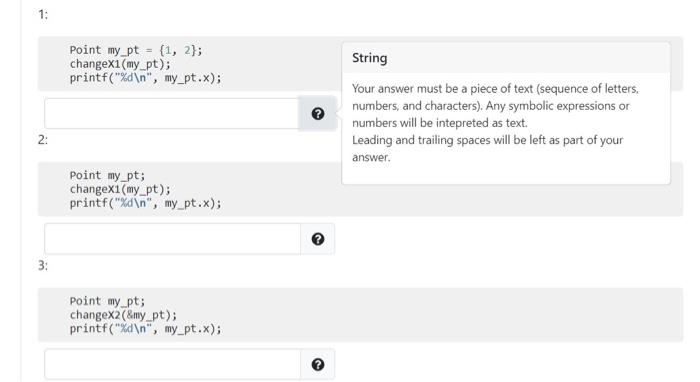Click the "3:" question label

[43, 266]
